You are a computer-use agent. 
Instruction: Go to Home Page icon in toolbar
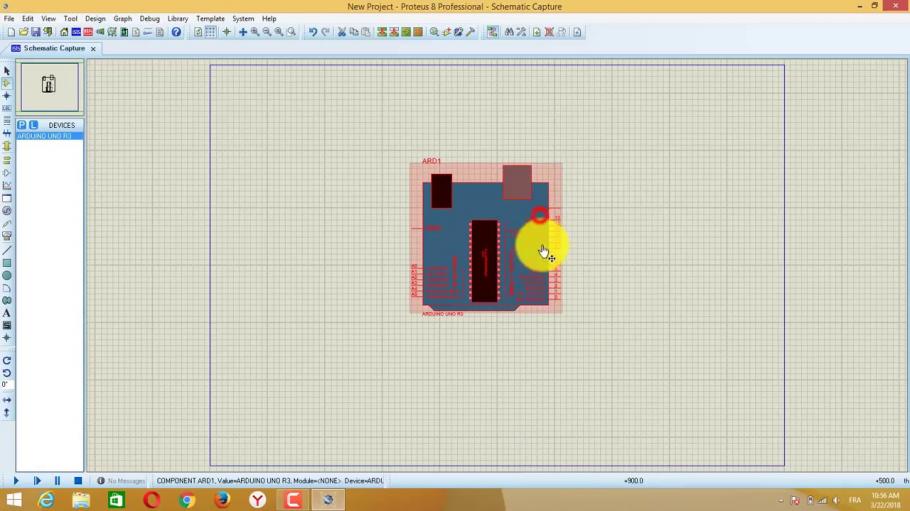pyautogui.click(x=64, y=32)
